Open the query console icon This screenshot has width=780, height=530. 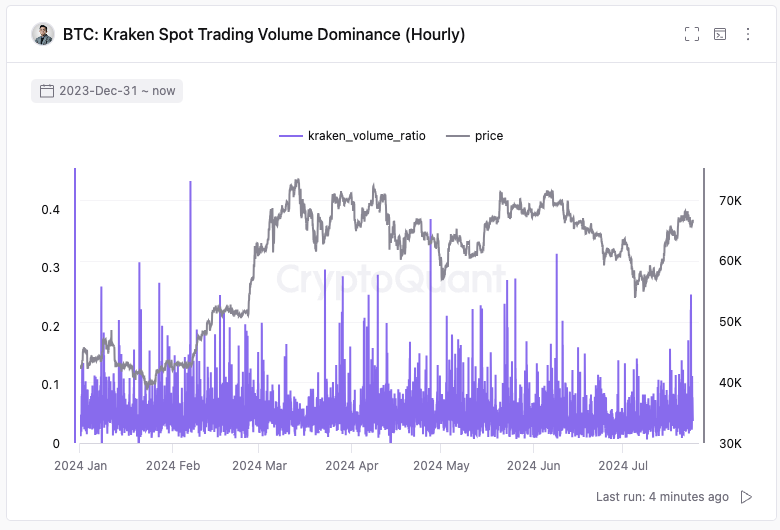tap(719, 34)
